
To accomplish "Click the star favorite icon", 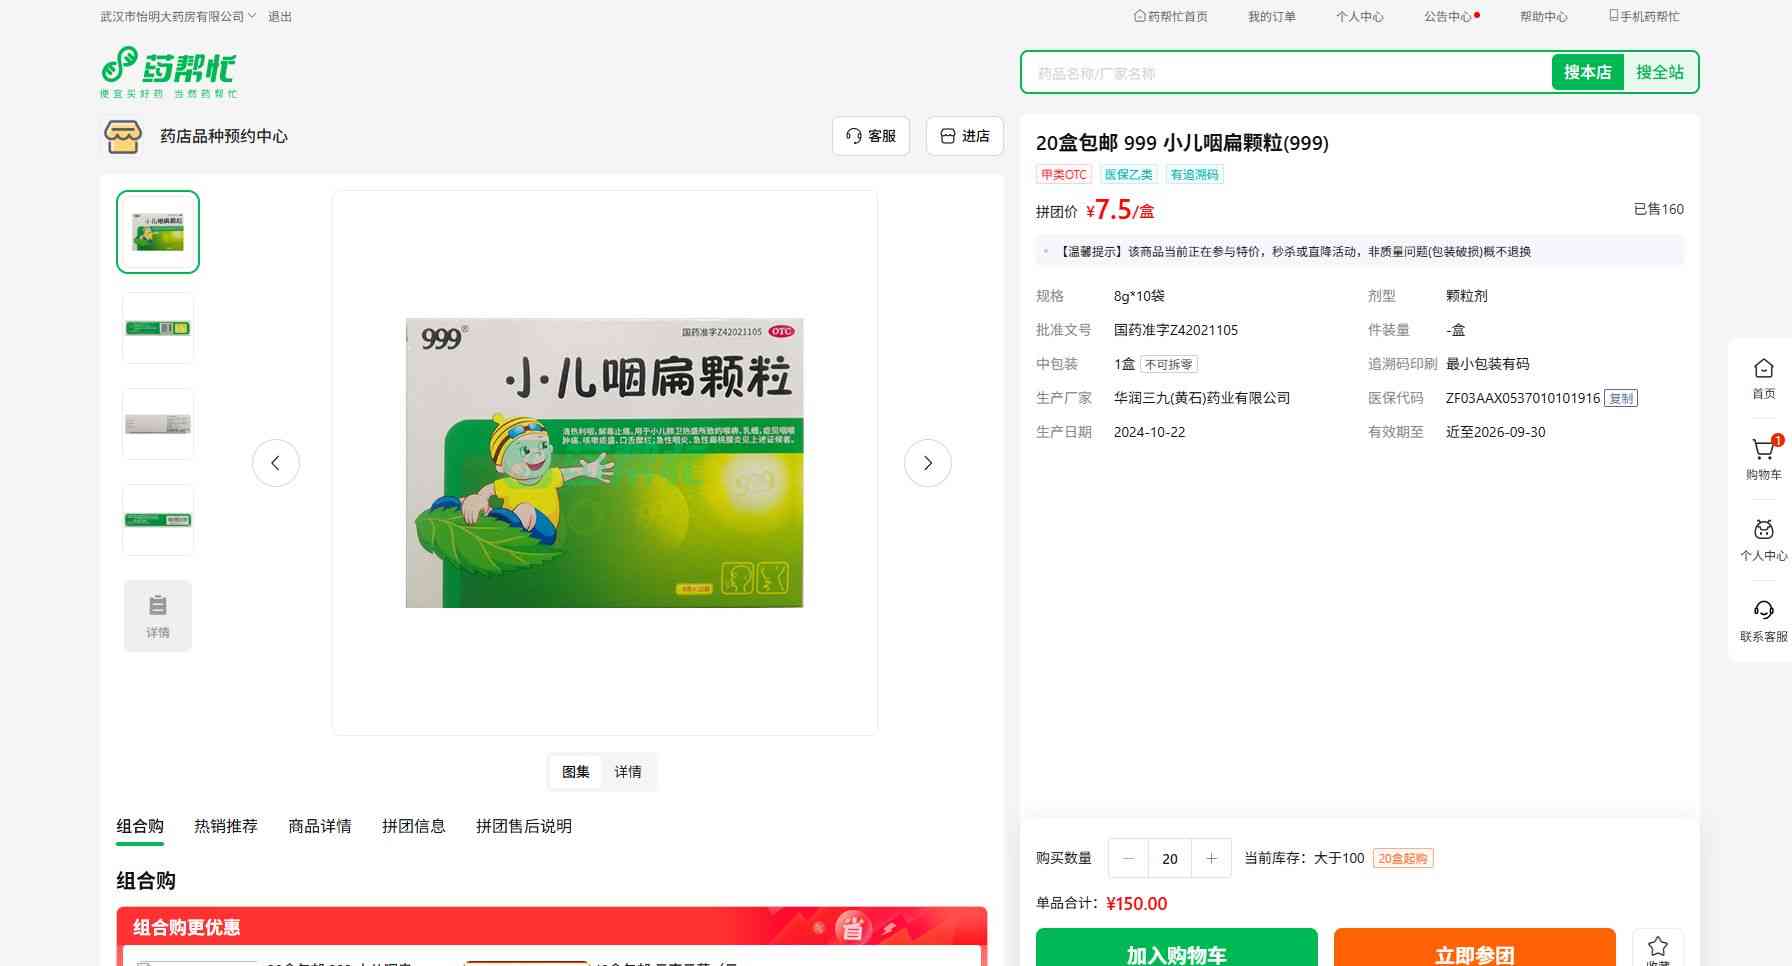I will (x=1657, y=947).
